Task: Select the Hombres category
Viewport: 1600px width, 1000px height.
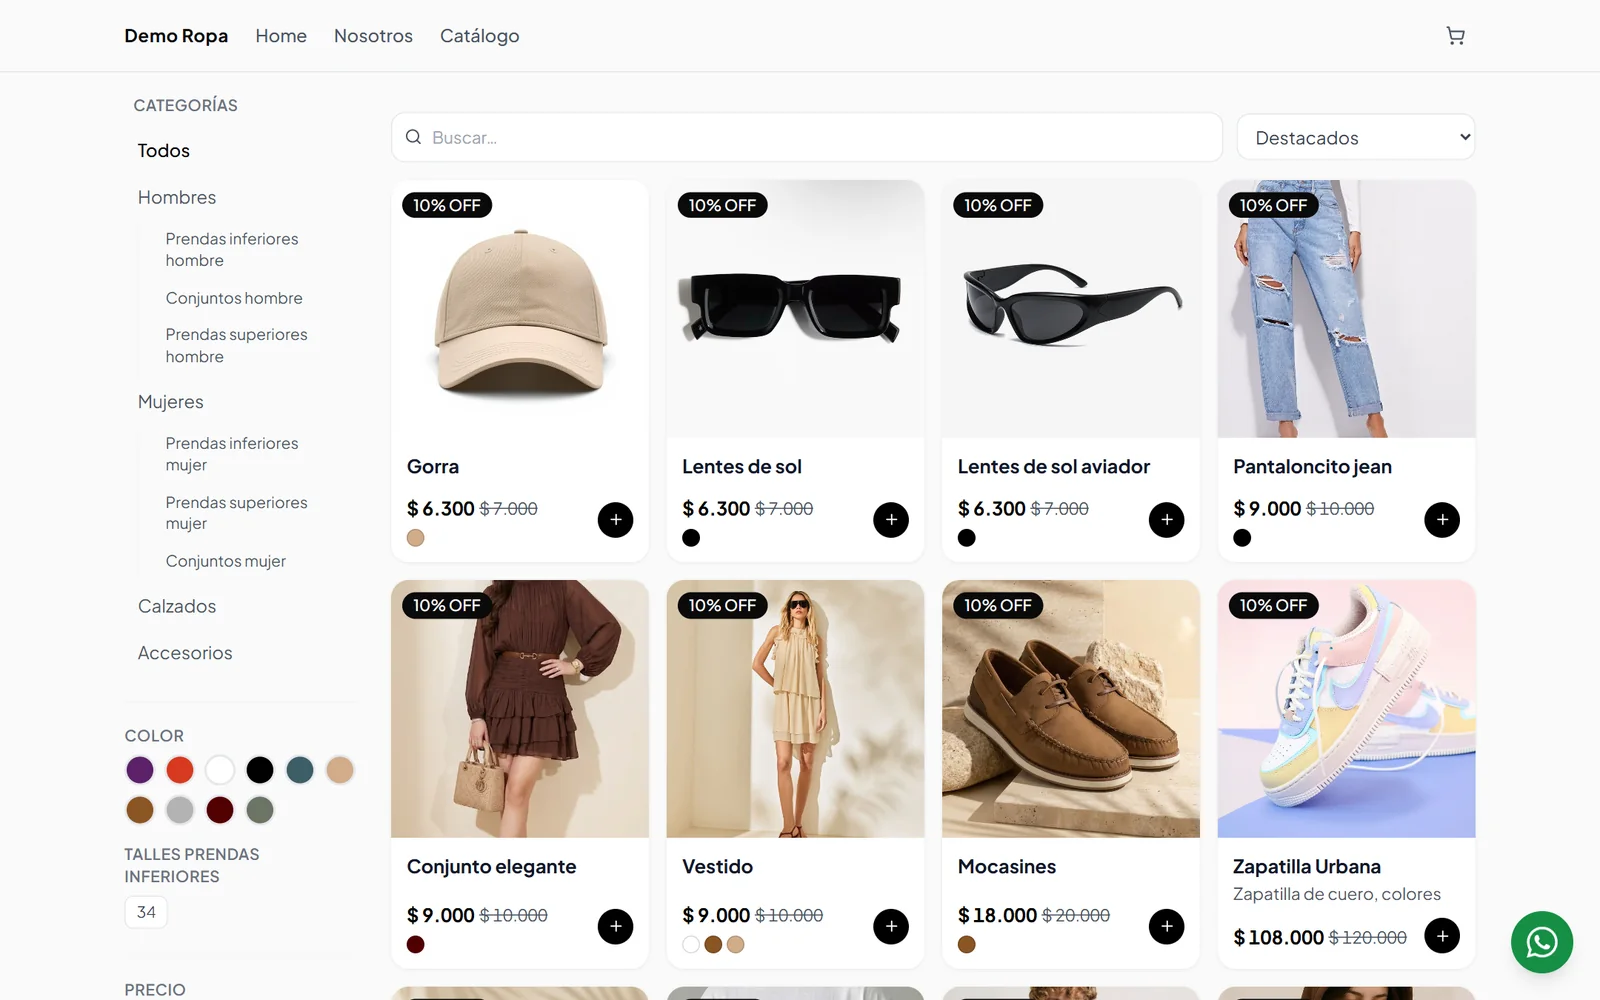Action: (177, 198)
